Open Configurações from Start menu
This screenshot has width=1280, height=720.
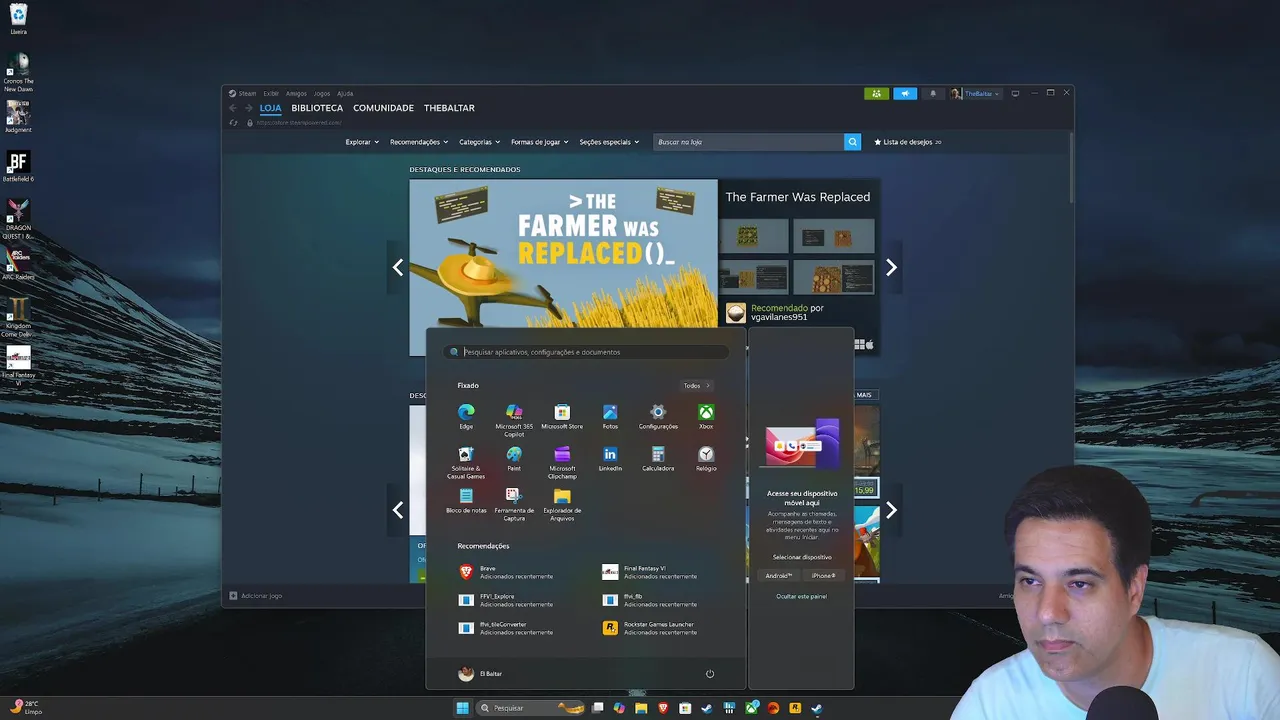658,416
